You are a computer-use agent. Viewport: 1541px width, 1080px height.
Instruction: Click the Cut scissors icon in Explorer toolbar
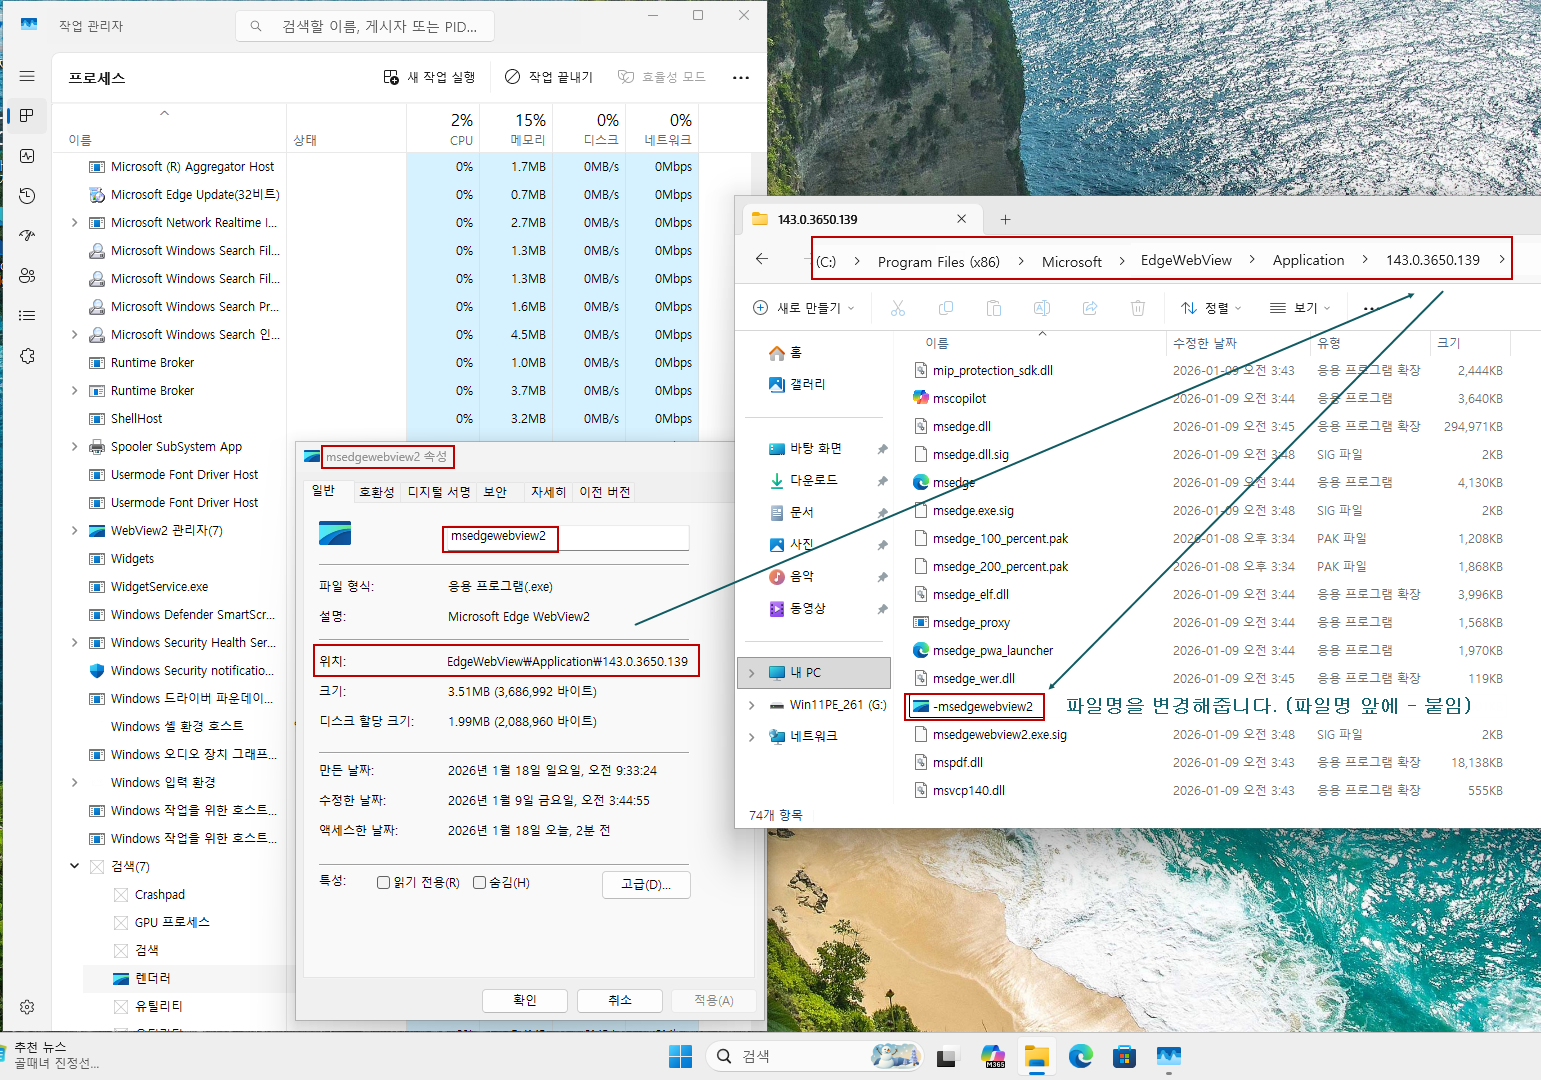(x=898, y=308)
